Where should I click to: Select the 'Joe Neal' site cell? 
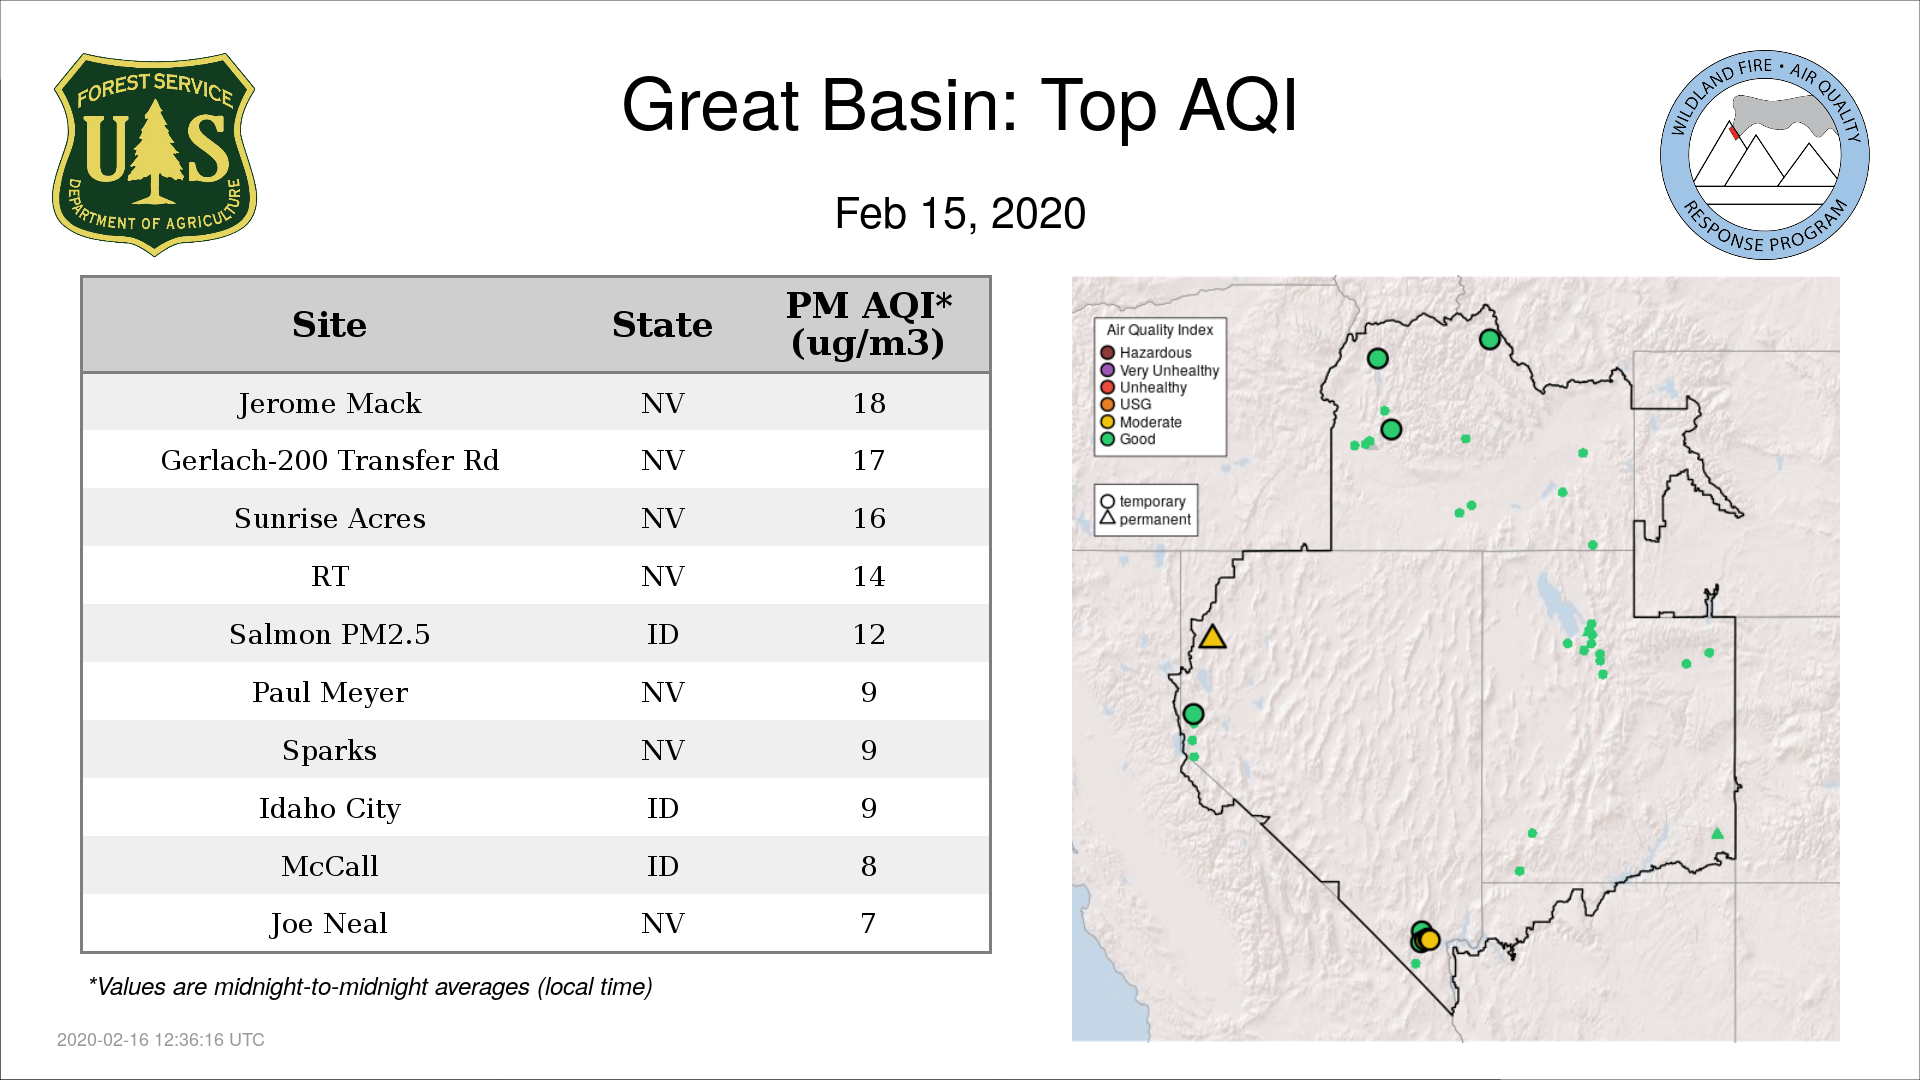(x=329, y=923)
